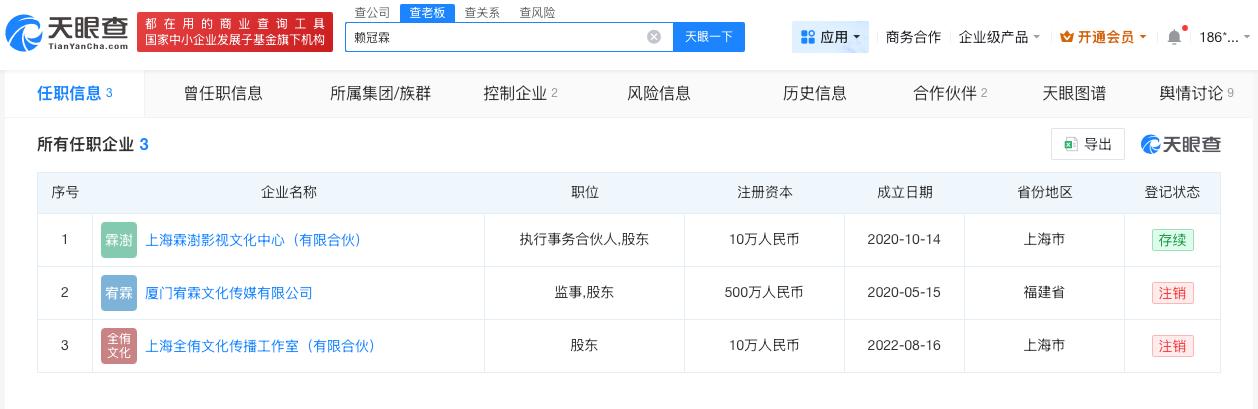Open the 应用 apps grid menu
This screenshot has width=1258, height=409.
830,37
